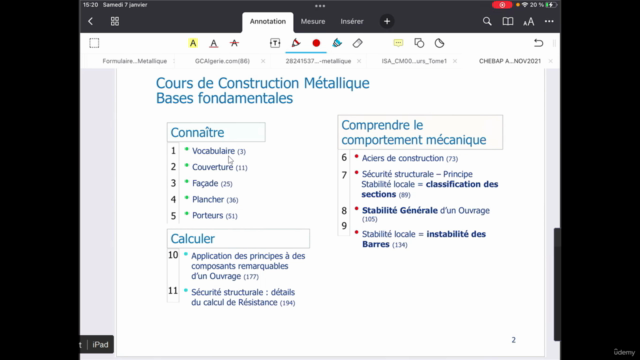Add a yellow comment note
640x360 pixels.
click(x=398, y=43)
